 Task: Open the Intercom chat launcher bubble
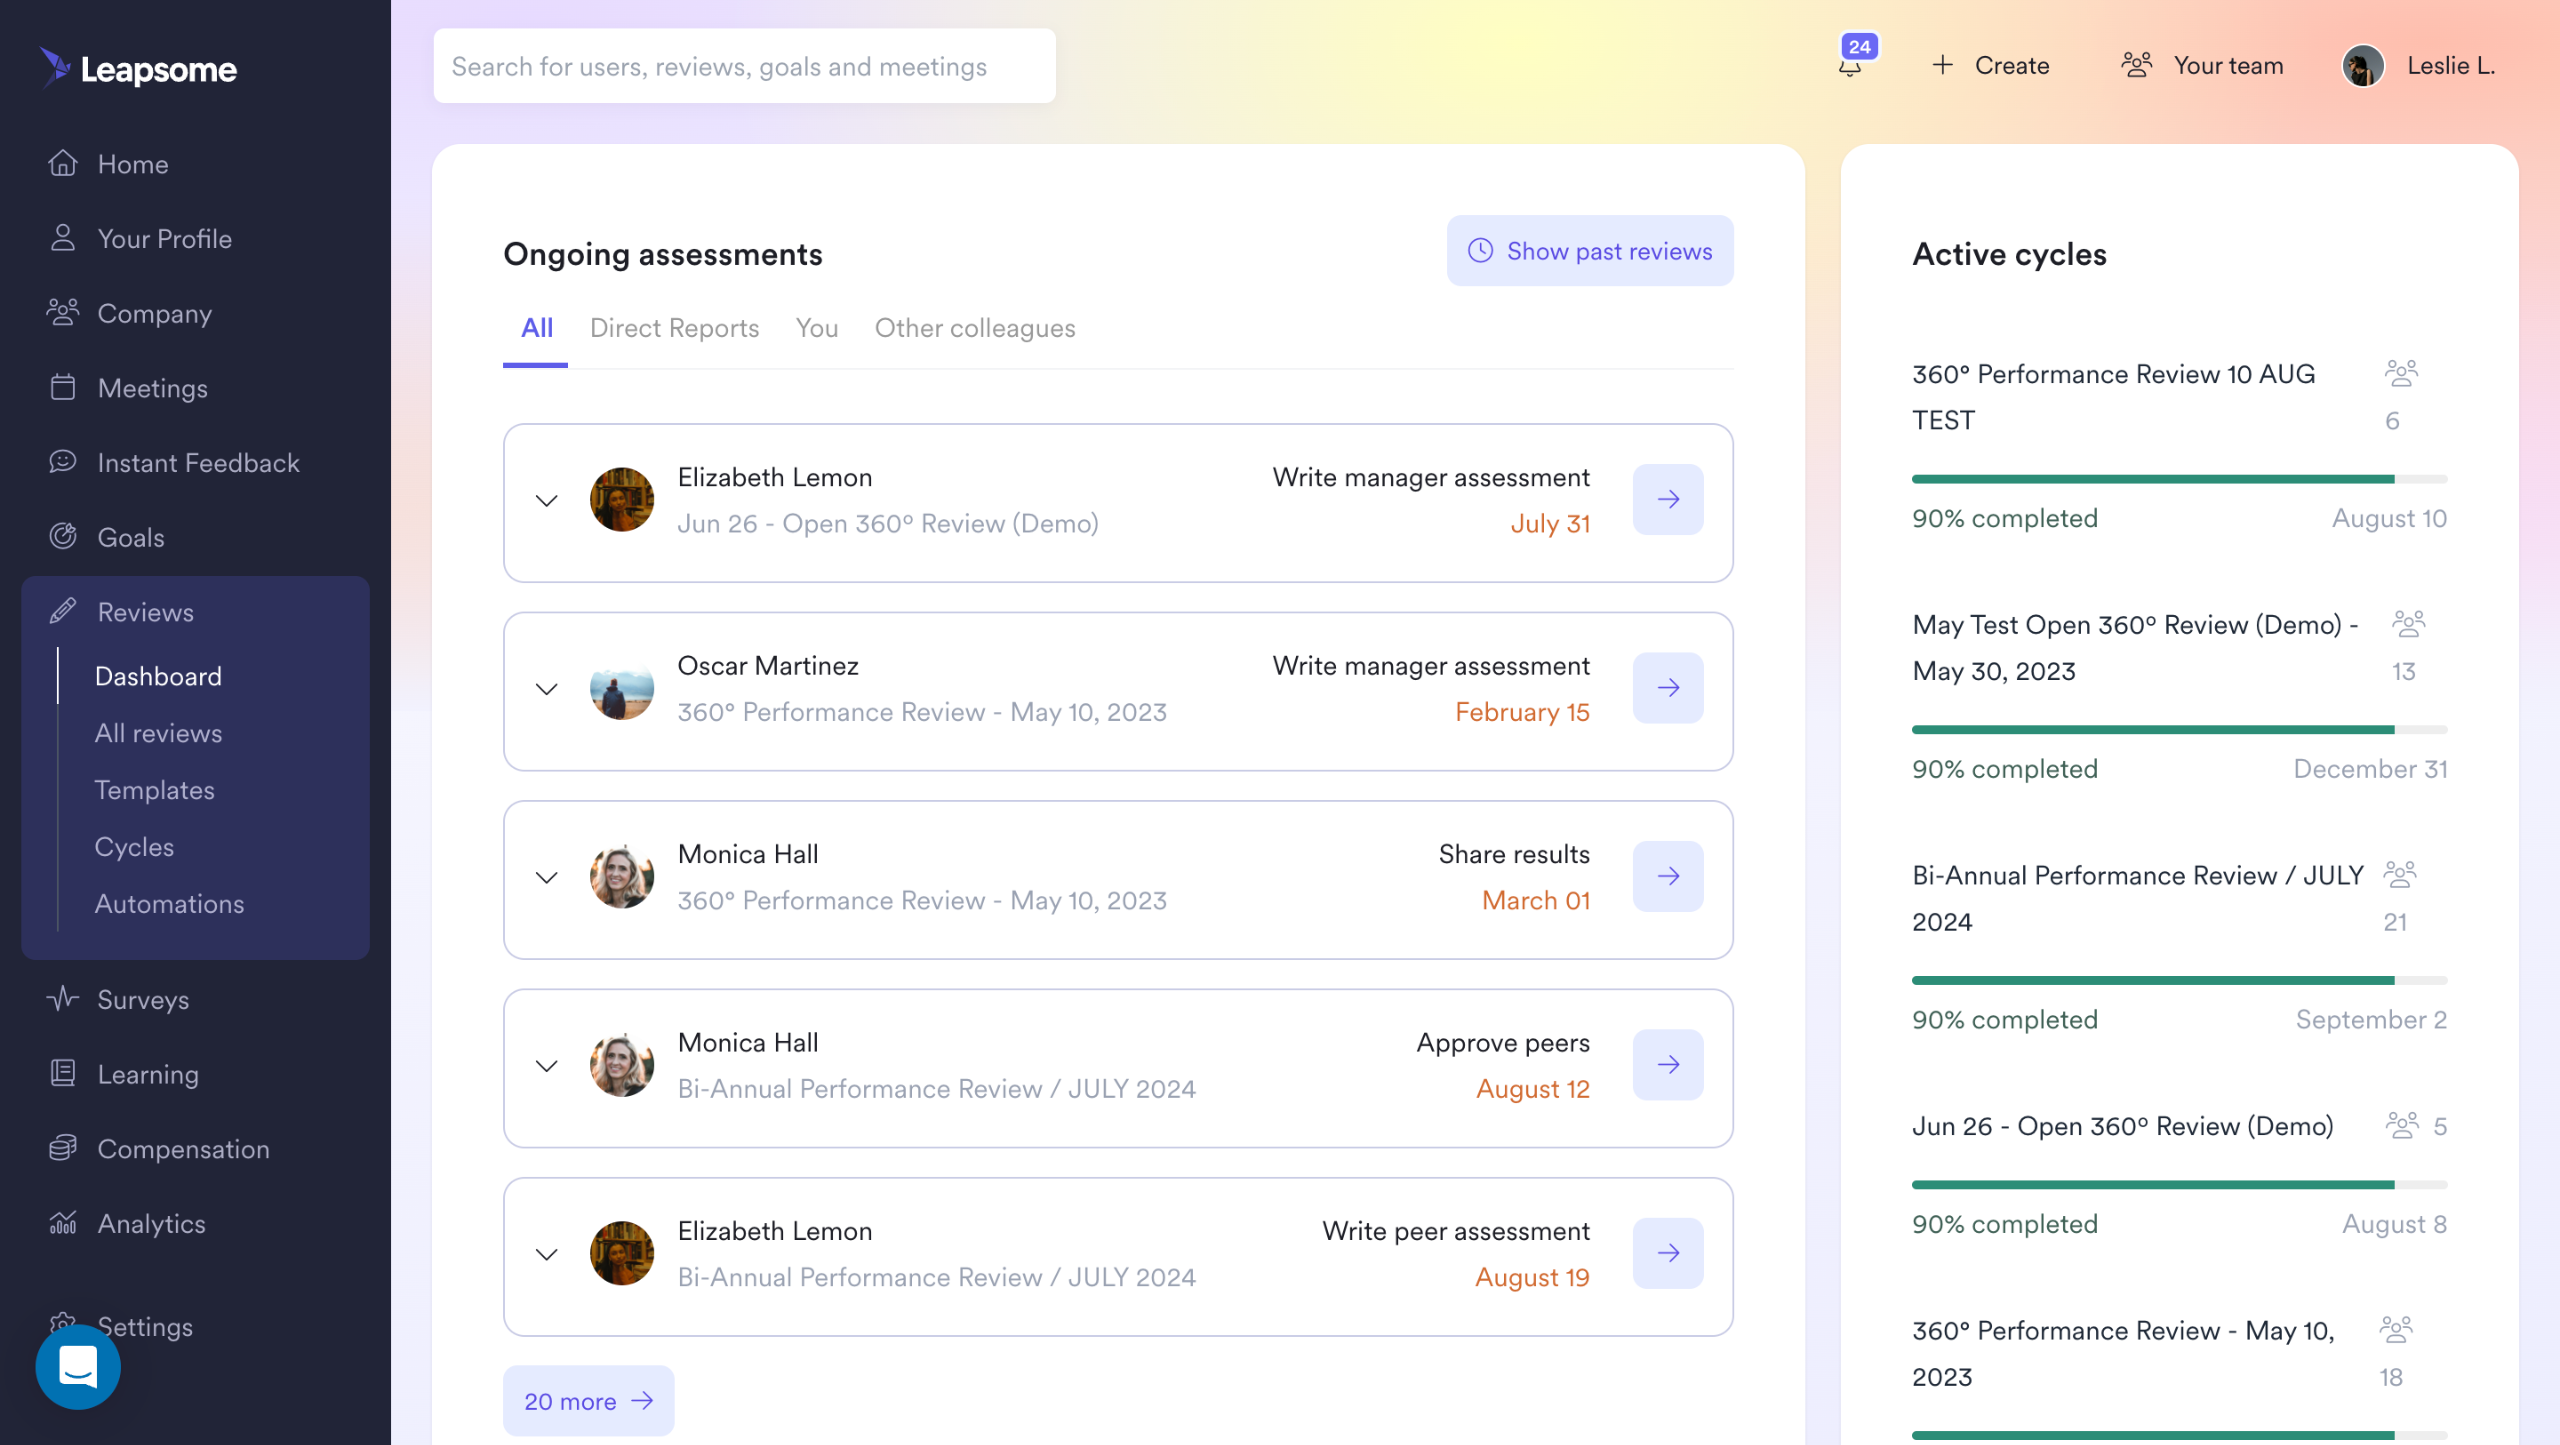pos(78,1367)
